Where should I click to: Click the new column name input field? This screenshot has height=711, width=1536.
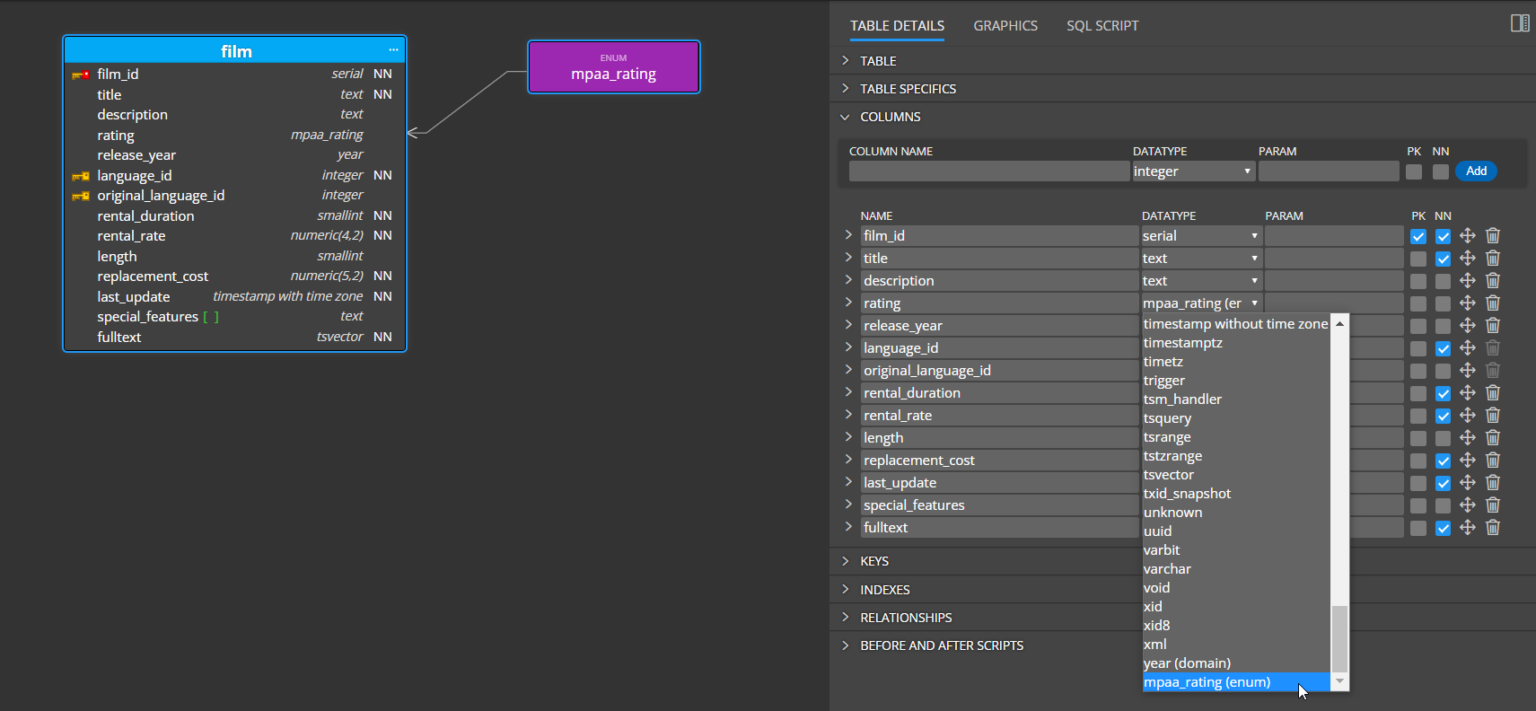point(988,172)
